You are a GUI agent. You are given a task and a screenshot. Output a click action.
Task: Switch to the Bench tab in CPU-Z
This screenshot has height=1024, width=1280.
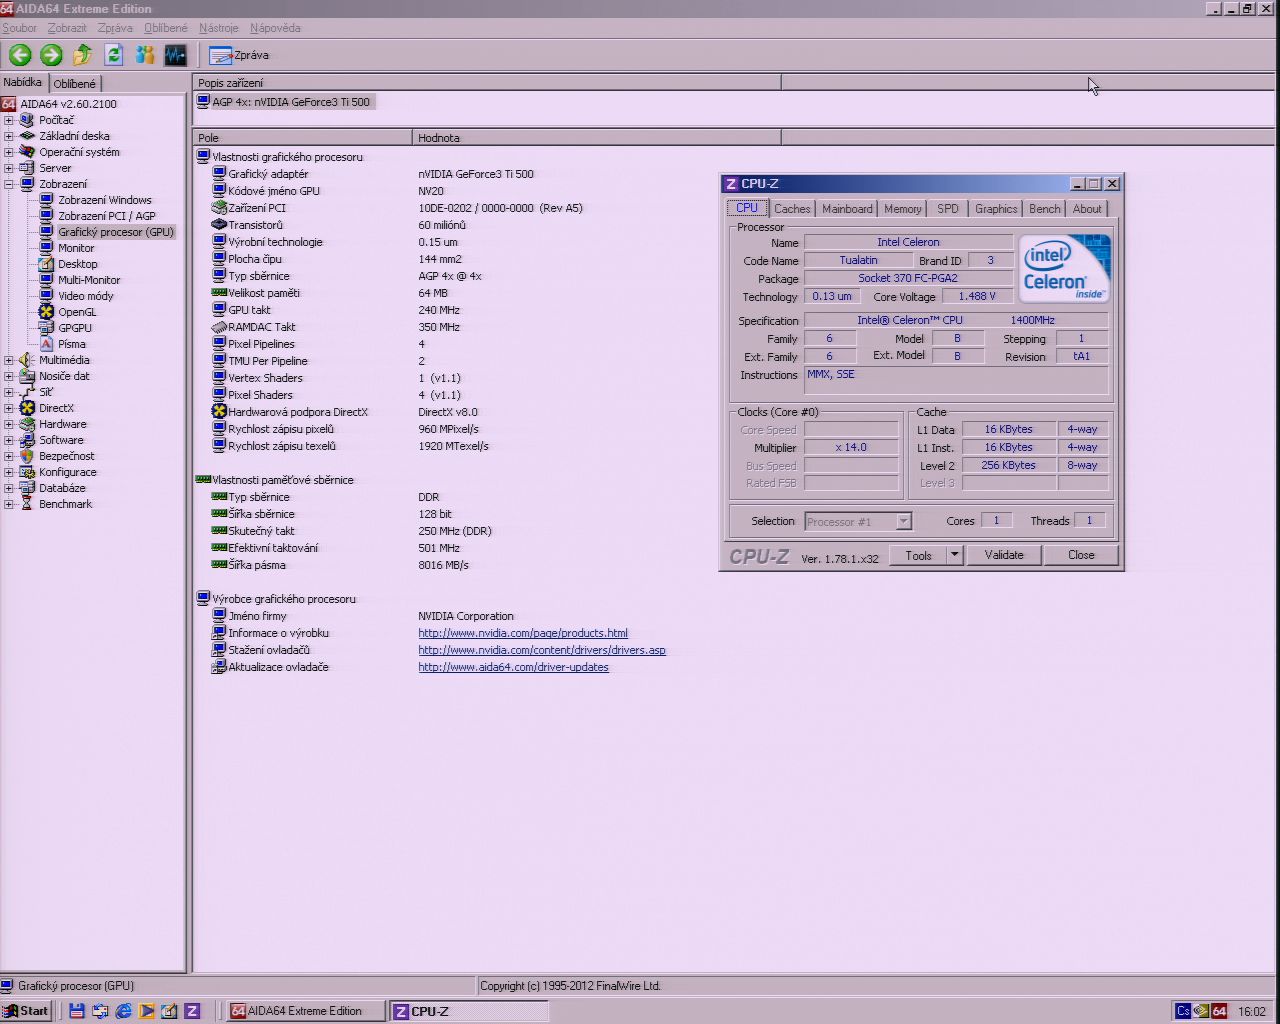point(1045,209)
